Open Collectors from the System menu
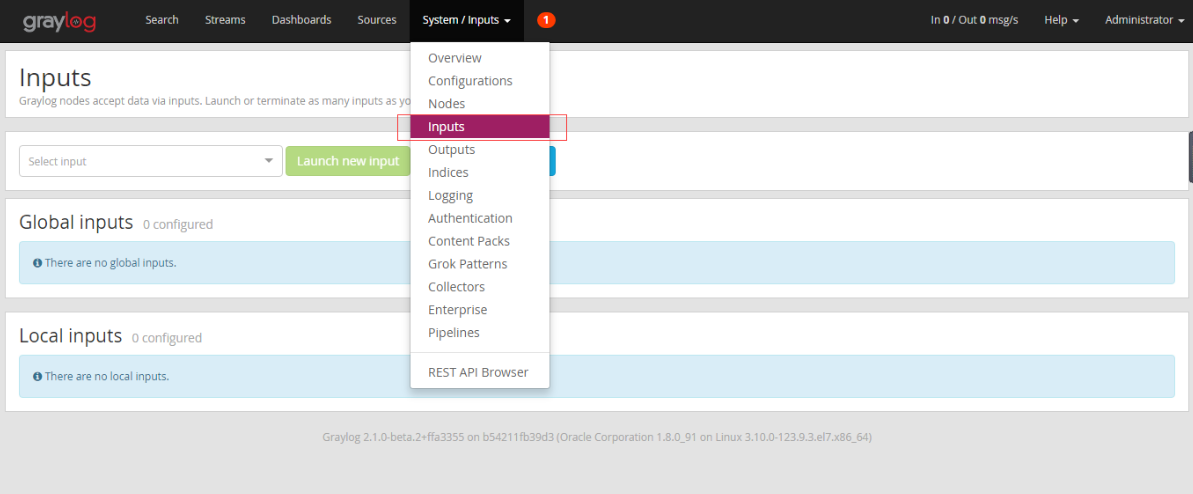The image size is (1193, 494). coord(480,286)
